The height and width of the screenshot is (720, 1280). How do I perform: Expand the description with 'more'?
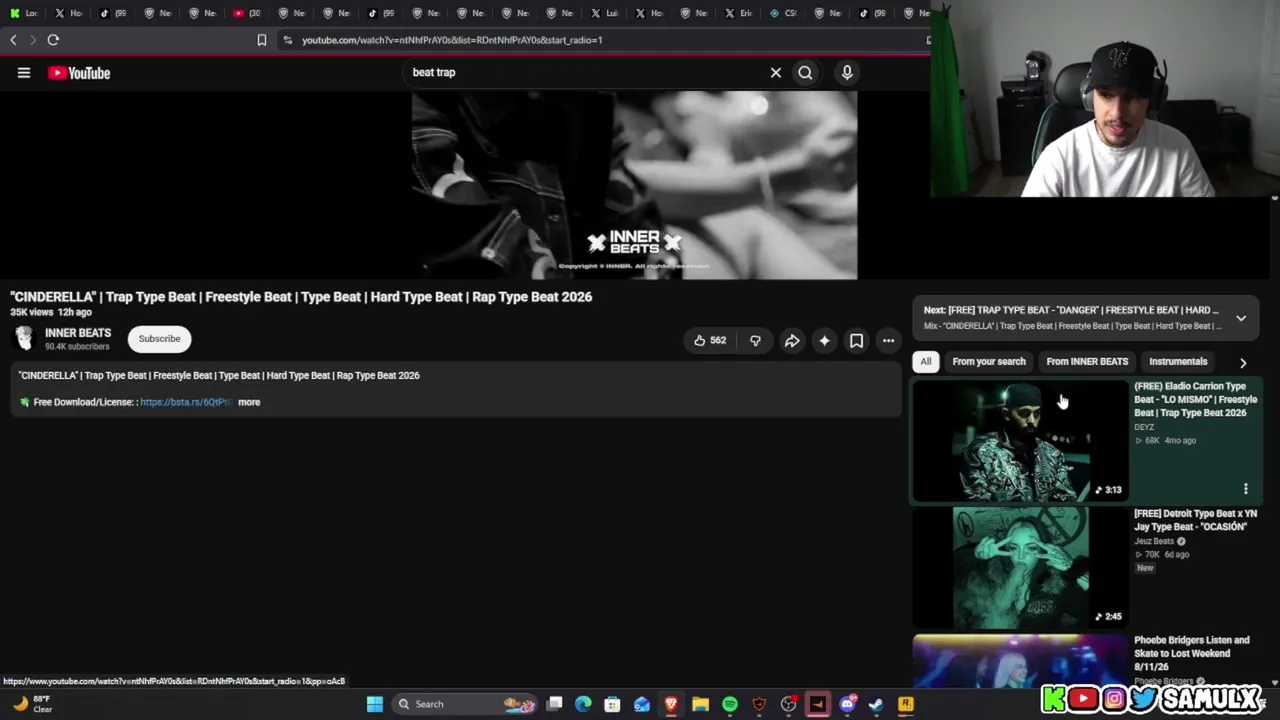[249, 402]
